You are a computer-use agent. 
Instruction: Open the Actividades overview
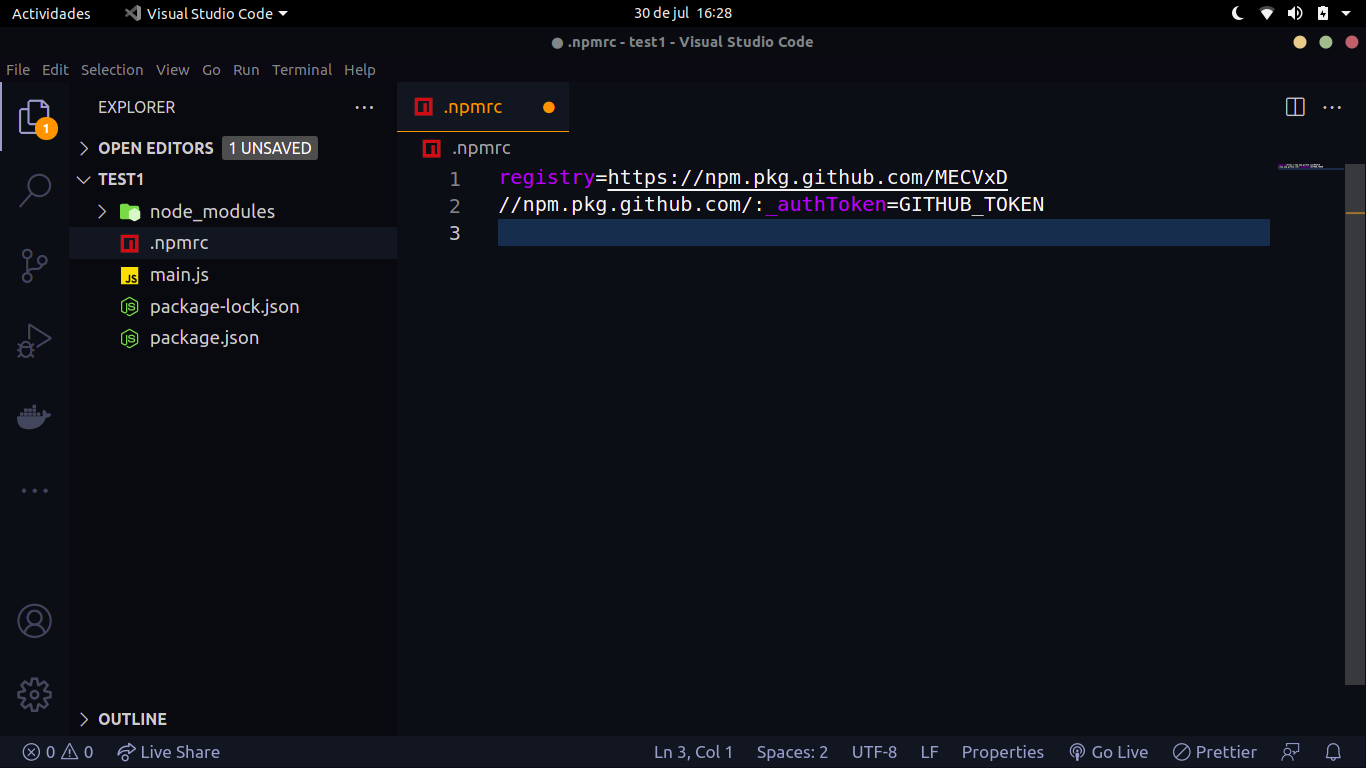51,13
